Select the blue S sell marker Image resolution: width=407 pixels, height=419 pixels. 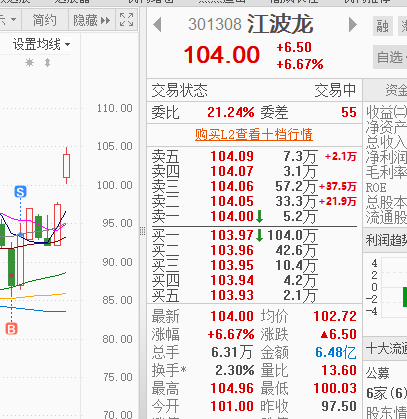click(x=20, y=192)
